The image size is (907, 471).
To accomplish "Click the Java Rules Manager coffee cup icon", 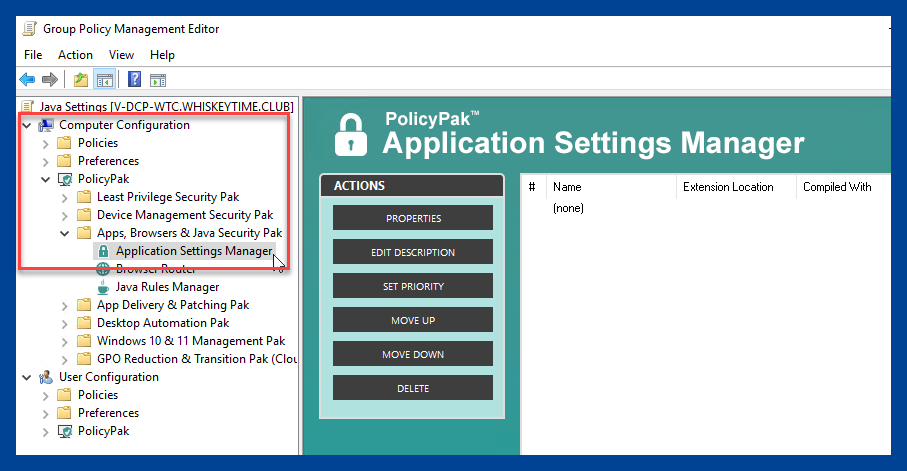I will click(x=103, y=287).
